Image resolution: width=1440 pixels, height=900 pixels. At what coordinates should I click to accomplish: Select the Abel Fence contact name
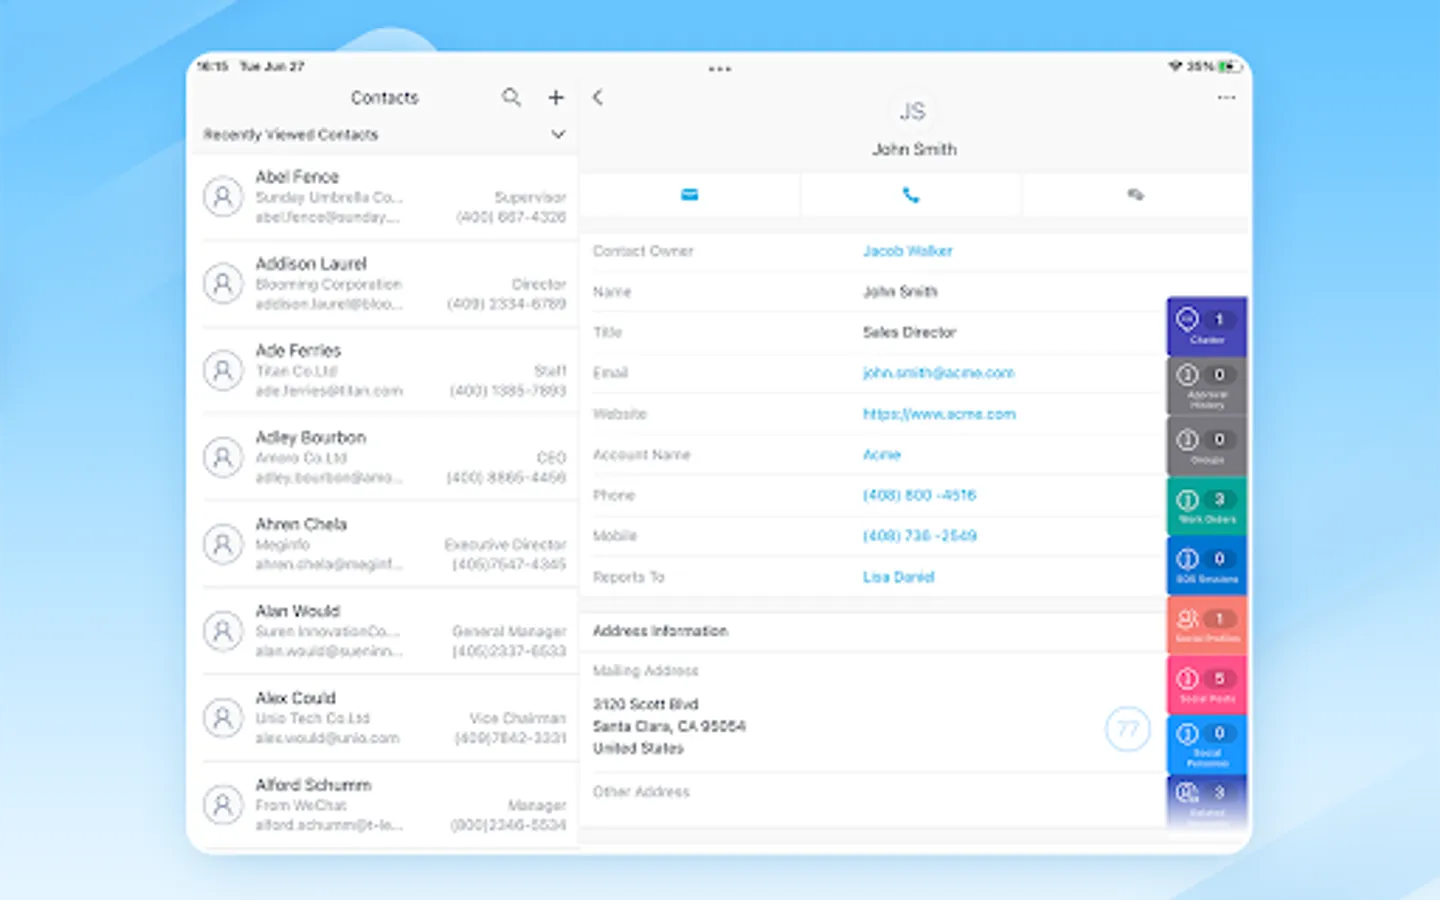297,176
